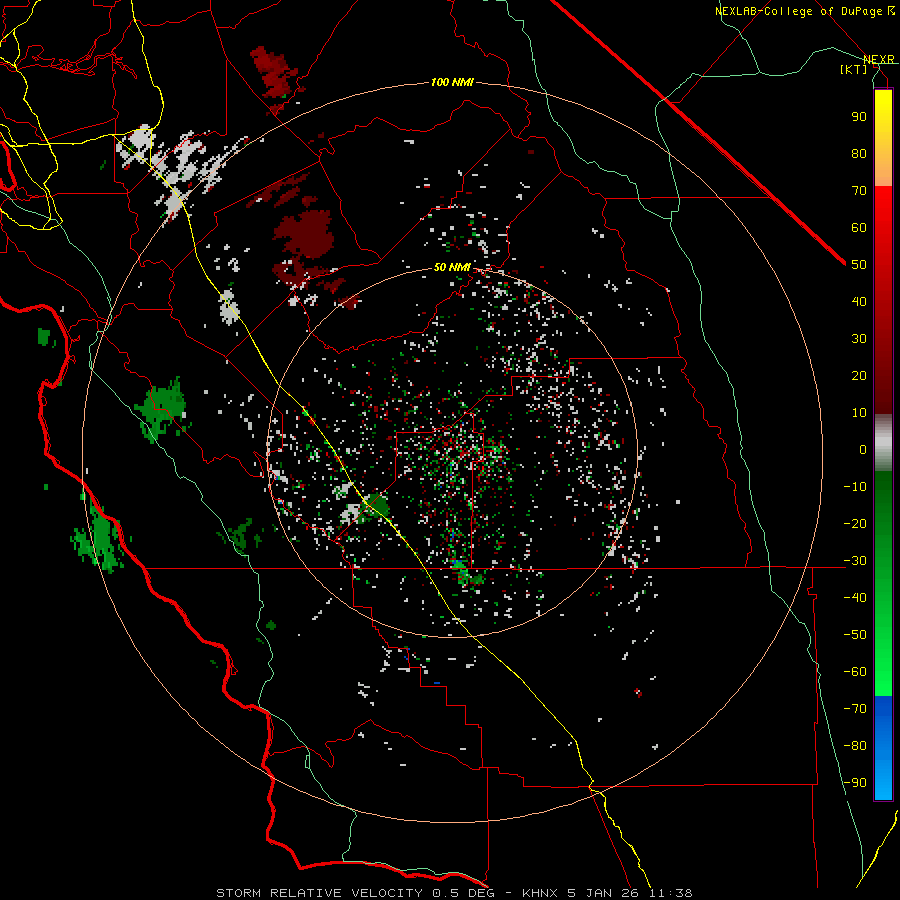Select the 90 value on velocity scale
The height and width of the screenshot is (900, 900).
pos(859,117)
